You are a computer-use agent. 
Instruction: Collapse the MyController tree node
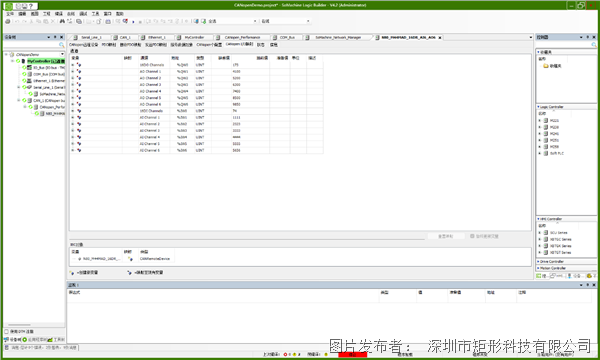[13, 61]
